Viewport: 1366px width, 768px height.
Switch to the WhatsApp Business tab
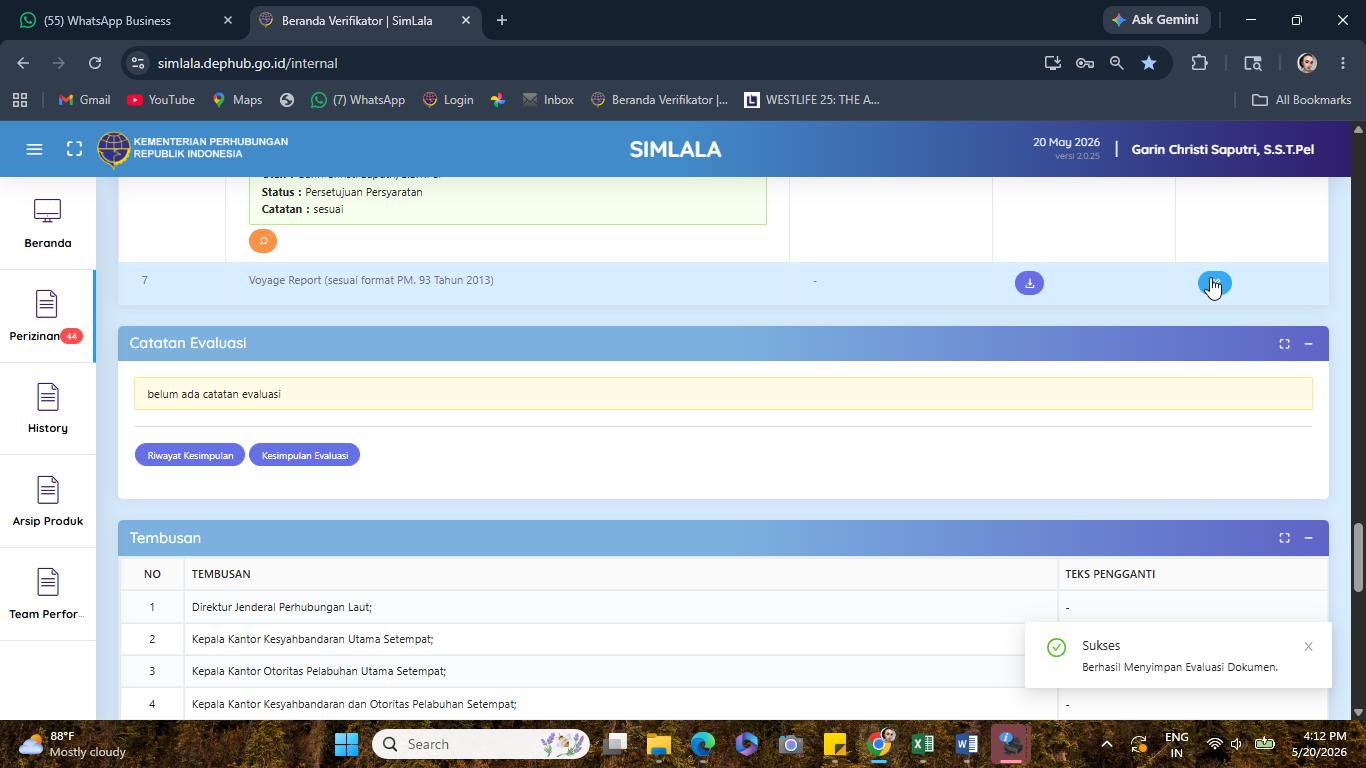[122, 20]
